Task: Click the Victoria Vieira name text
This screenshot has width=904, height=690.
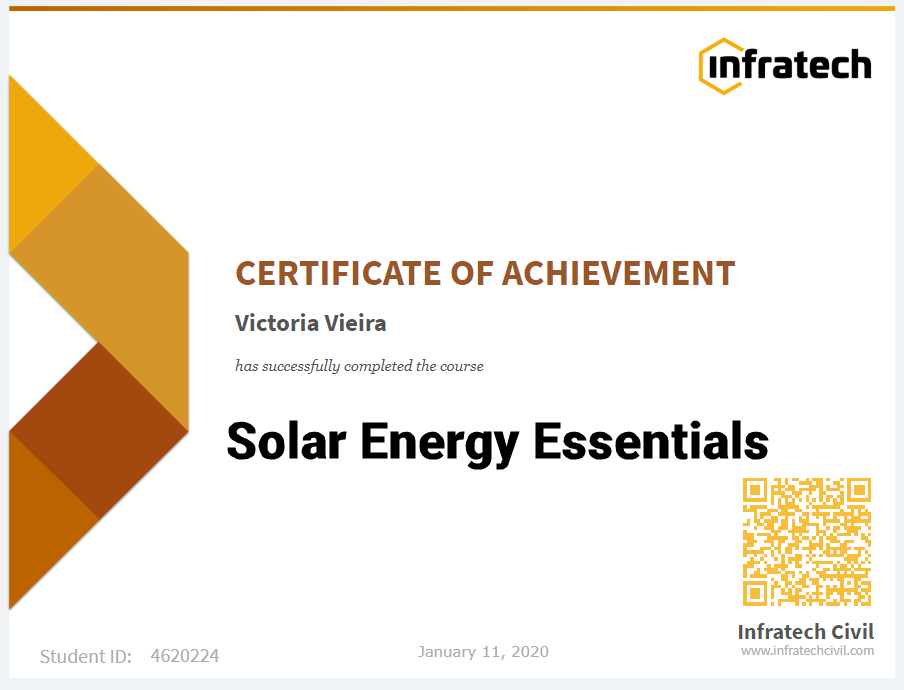Action: [310, 323]
